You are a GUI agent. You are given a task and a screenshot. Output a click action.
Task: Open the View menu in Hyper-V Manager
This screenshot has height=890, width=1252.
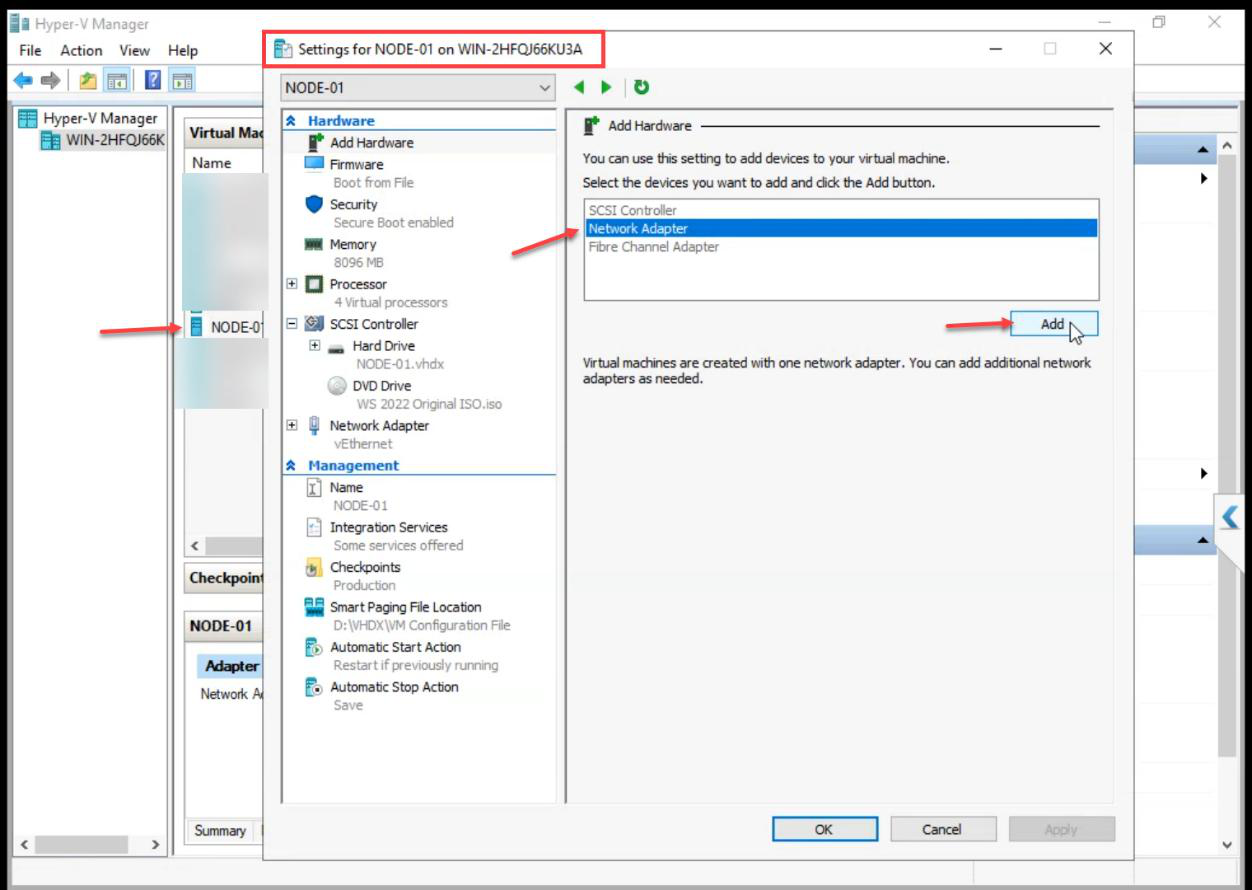pos(134,50)
